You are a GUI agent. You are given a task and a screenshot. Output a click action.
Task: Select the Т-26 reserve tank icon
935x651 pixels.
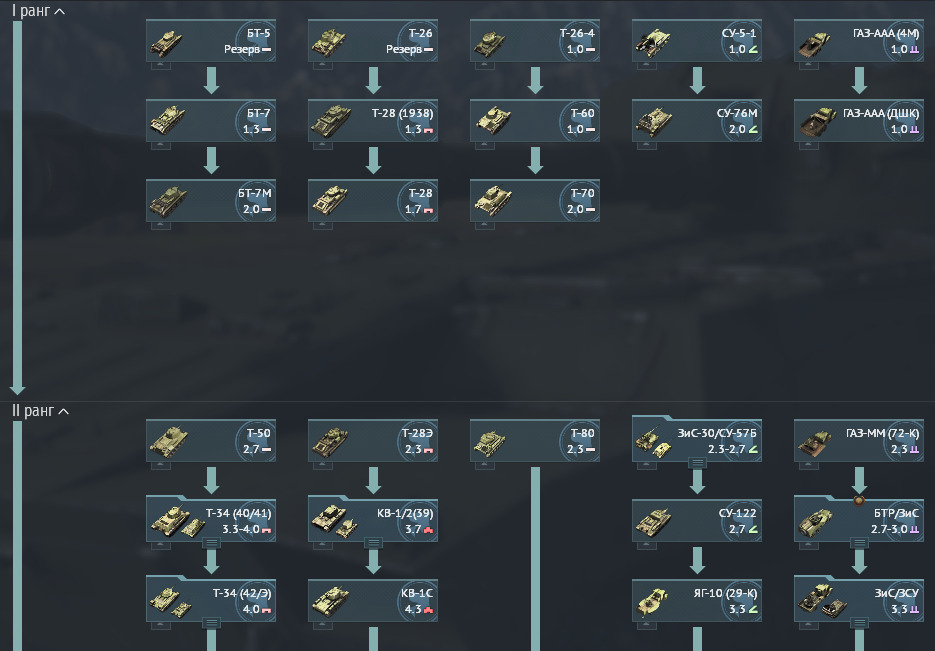pos(328,42)
